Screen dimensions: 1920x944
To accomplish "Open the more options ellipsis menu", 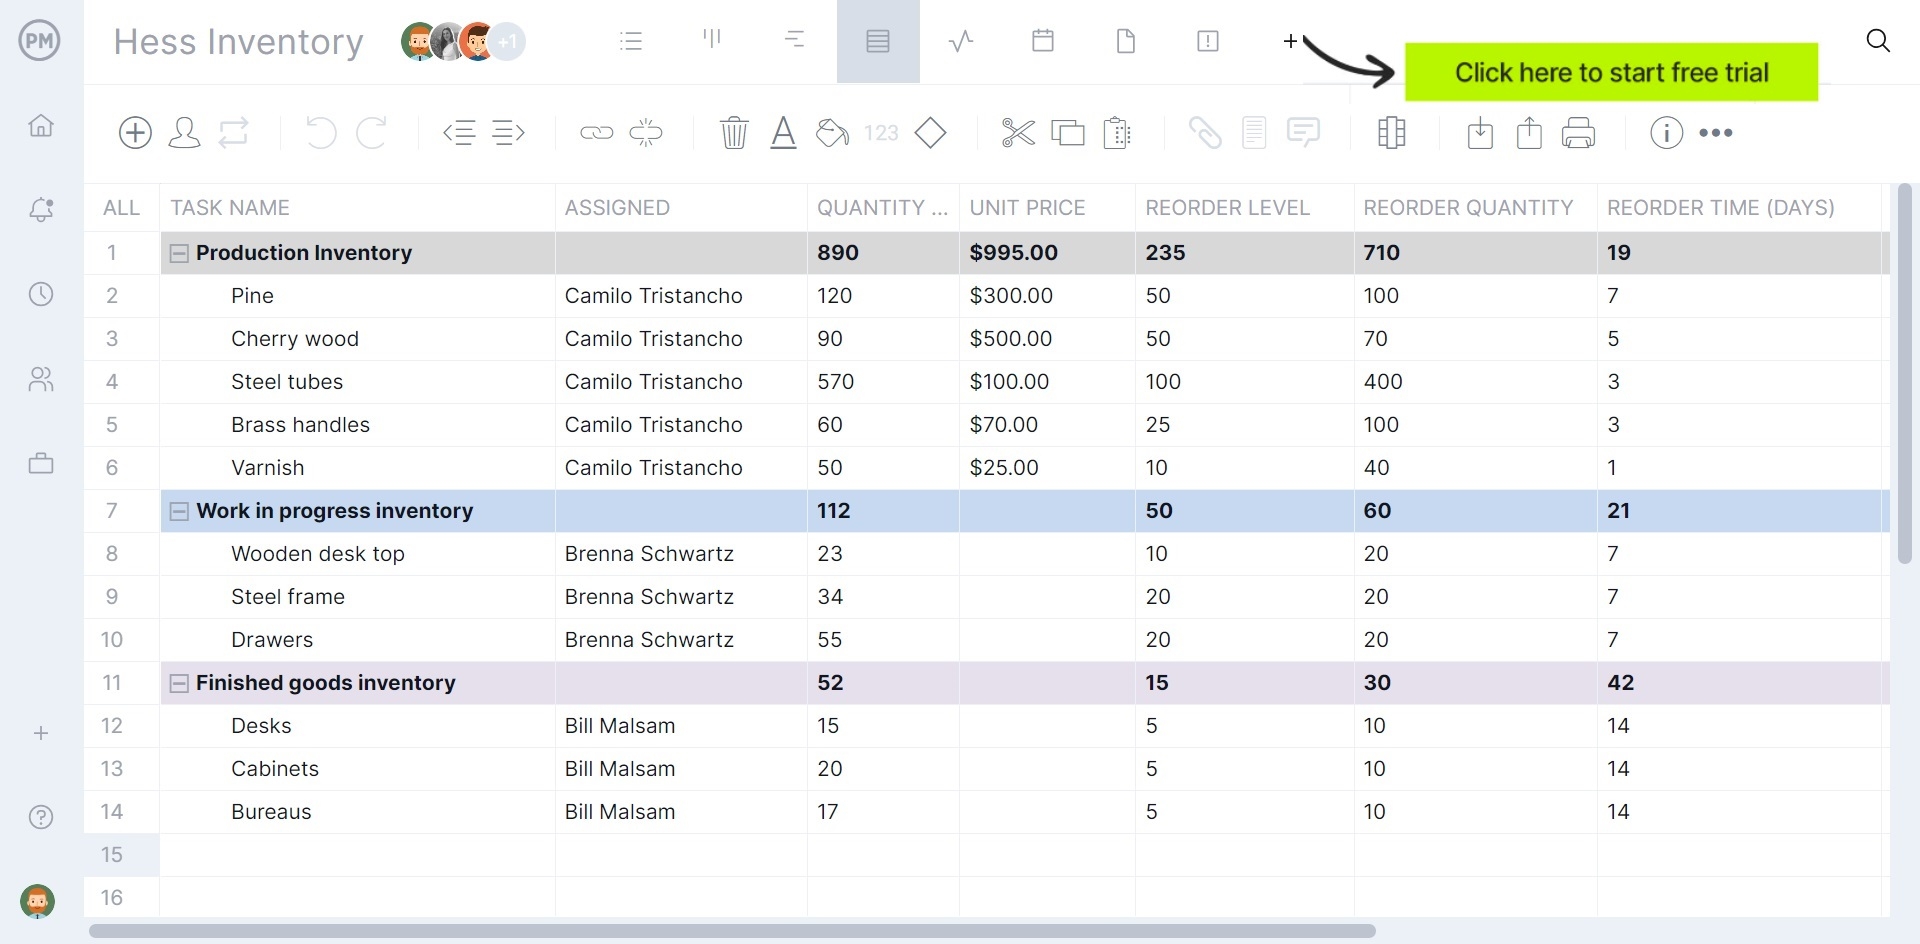I will click(1717, 132).
